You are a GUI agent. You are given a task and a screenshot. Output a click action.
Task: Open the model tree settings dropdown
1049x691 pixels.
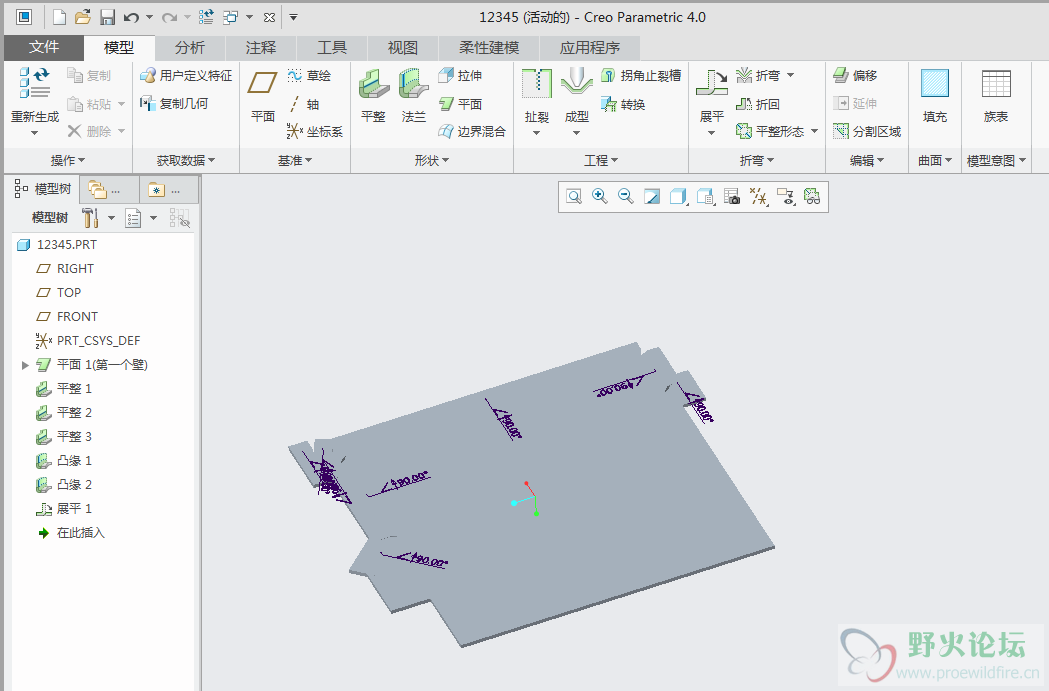tap(111, 217)
